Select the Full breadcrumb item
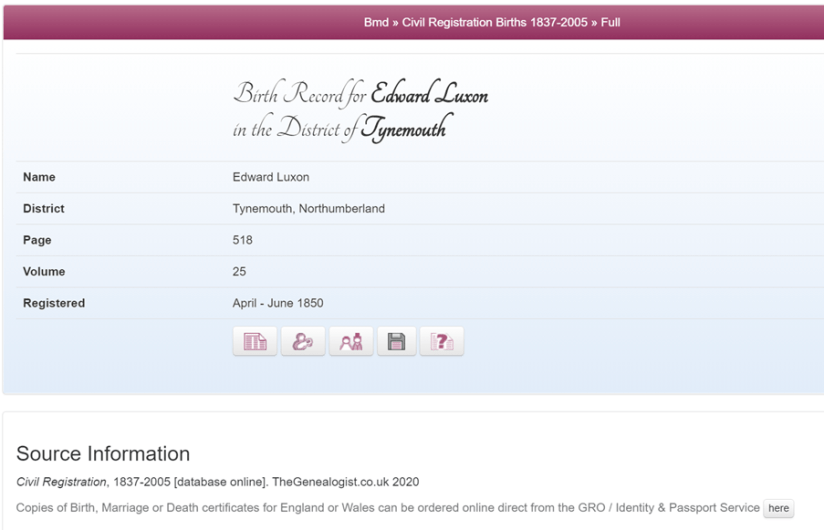 610,22
